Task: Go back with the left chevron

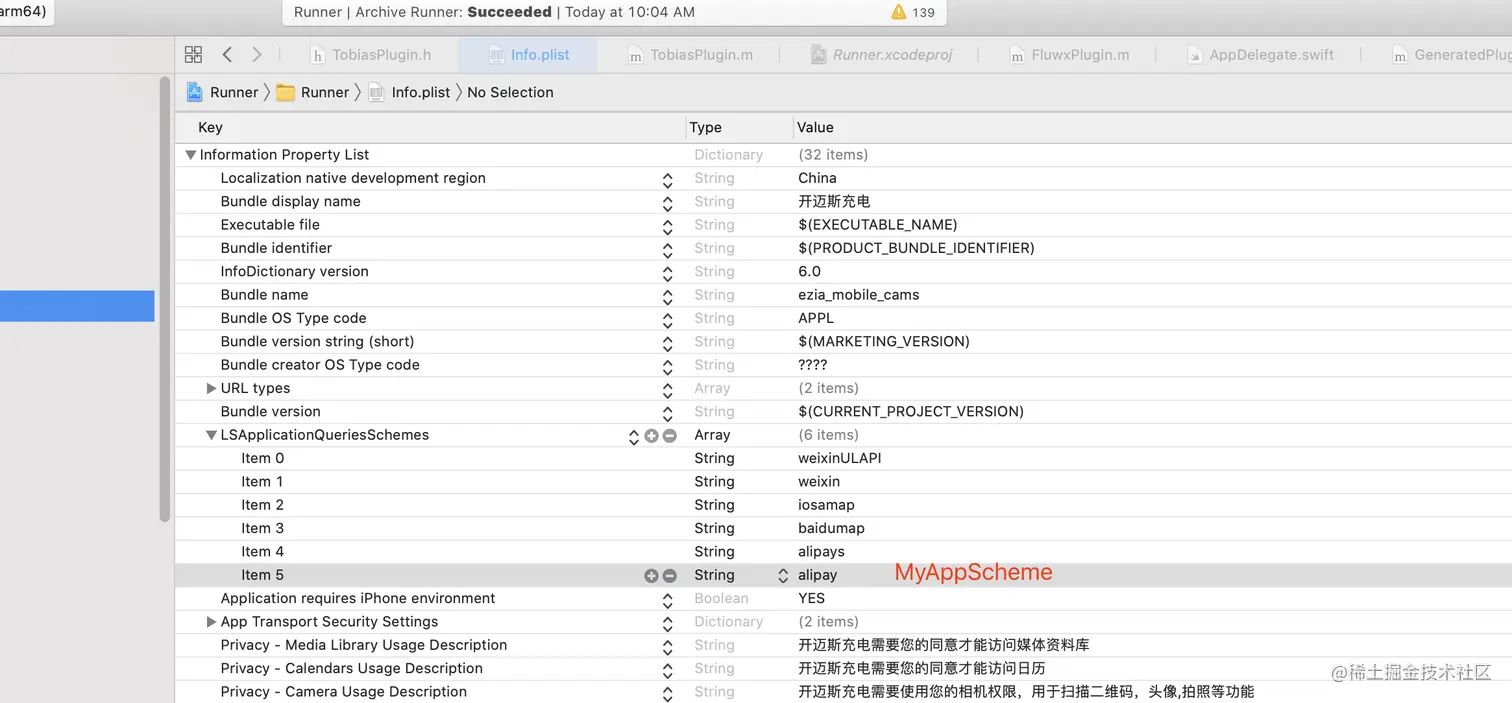Action: (227, 54)
